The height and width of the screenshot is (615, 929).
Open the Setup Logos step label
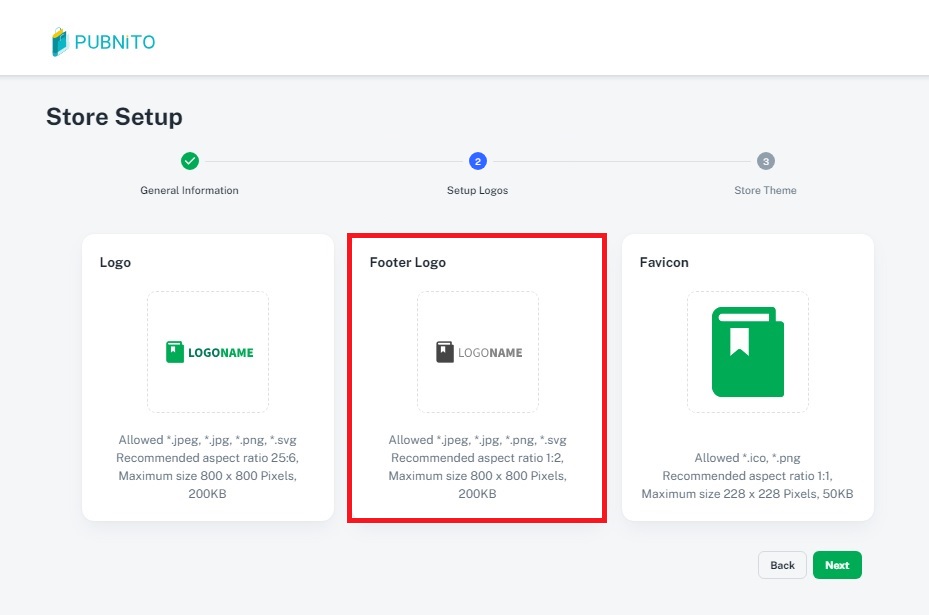[x=477, y=190]
